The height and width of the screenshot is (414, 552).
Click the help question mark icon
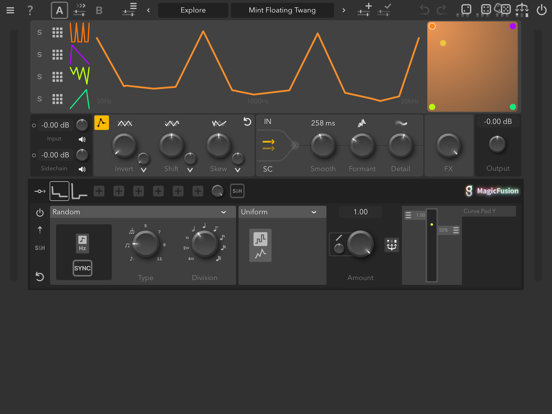pos(30,10)
